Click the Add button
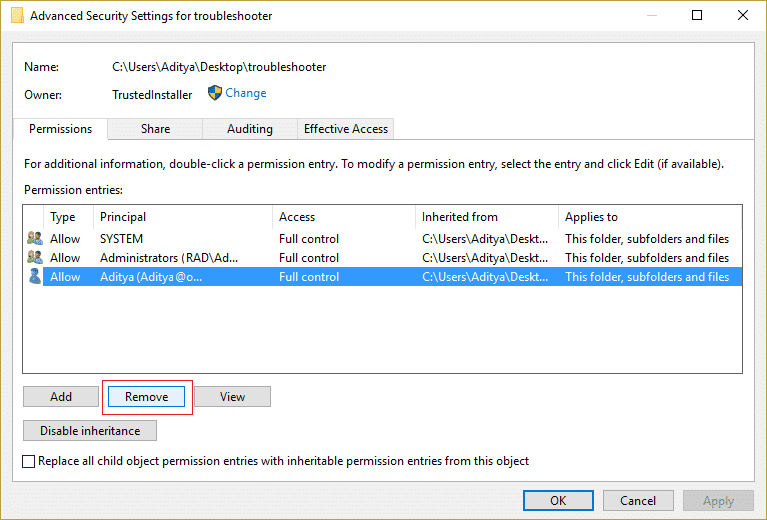Screen dimensions: 767x520 (x=61, y=397)
